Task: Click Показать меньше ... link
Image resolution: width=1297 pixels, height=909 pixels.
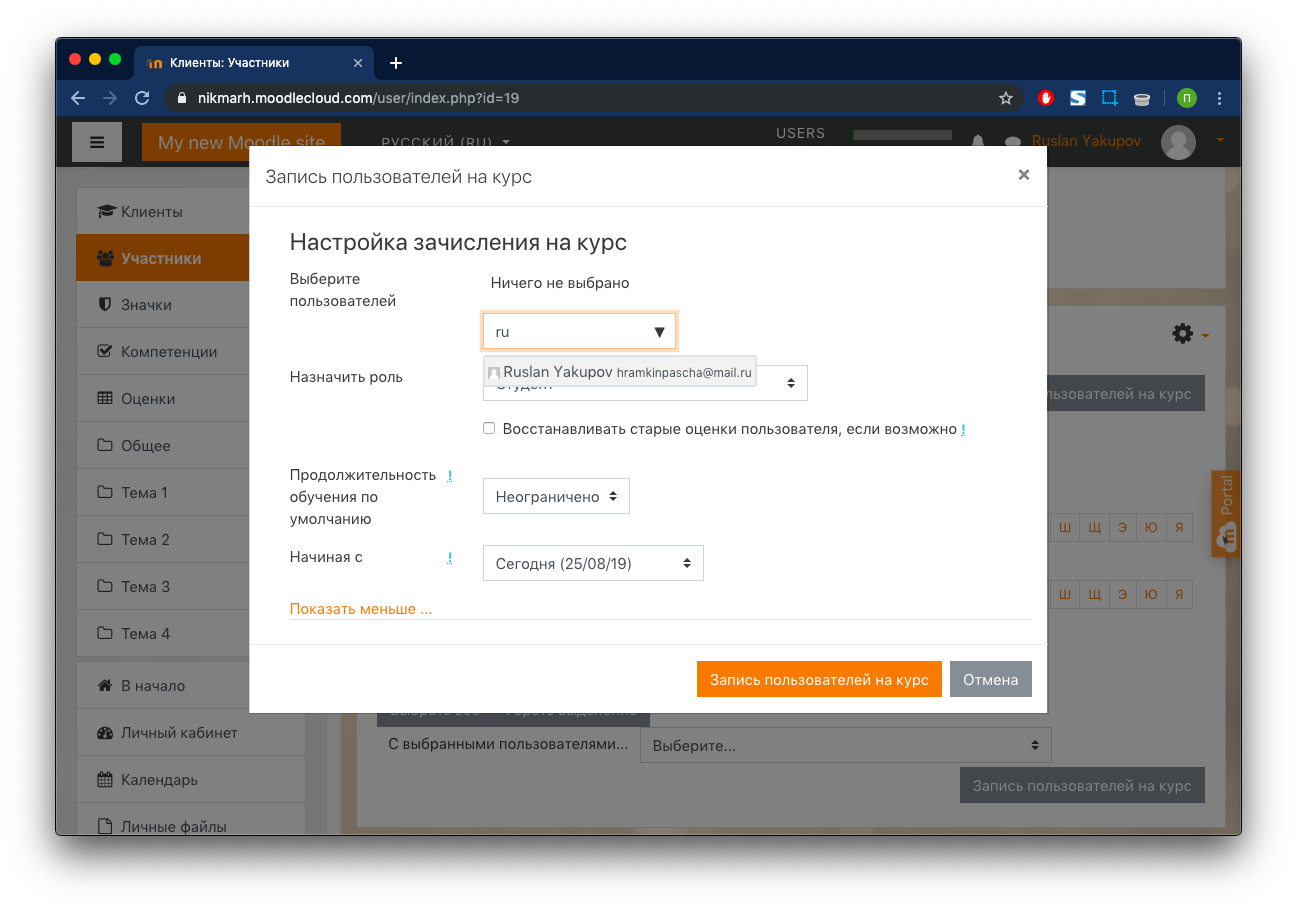Action: click(x=361, y=609)
